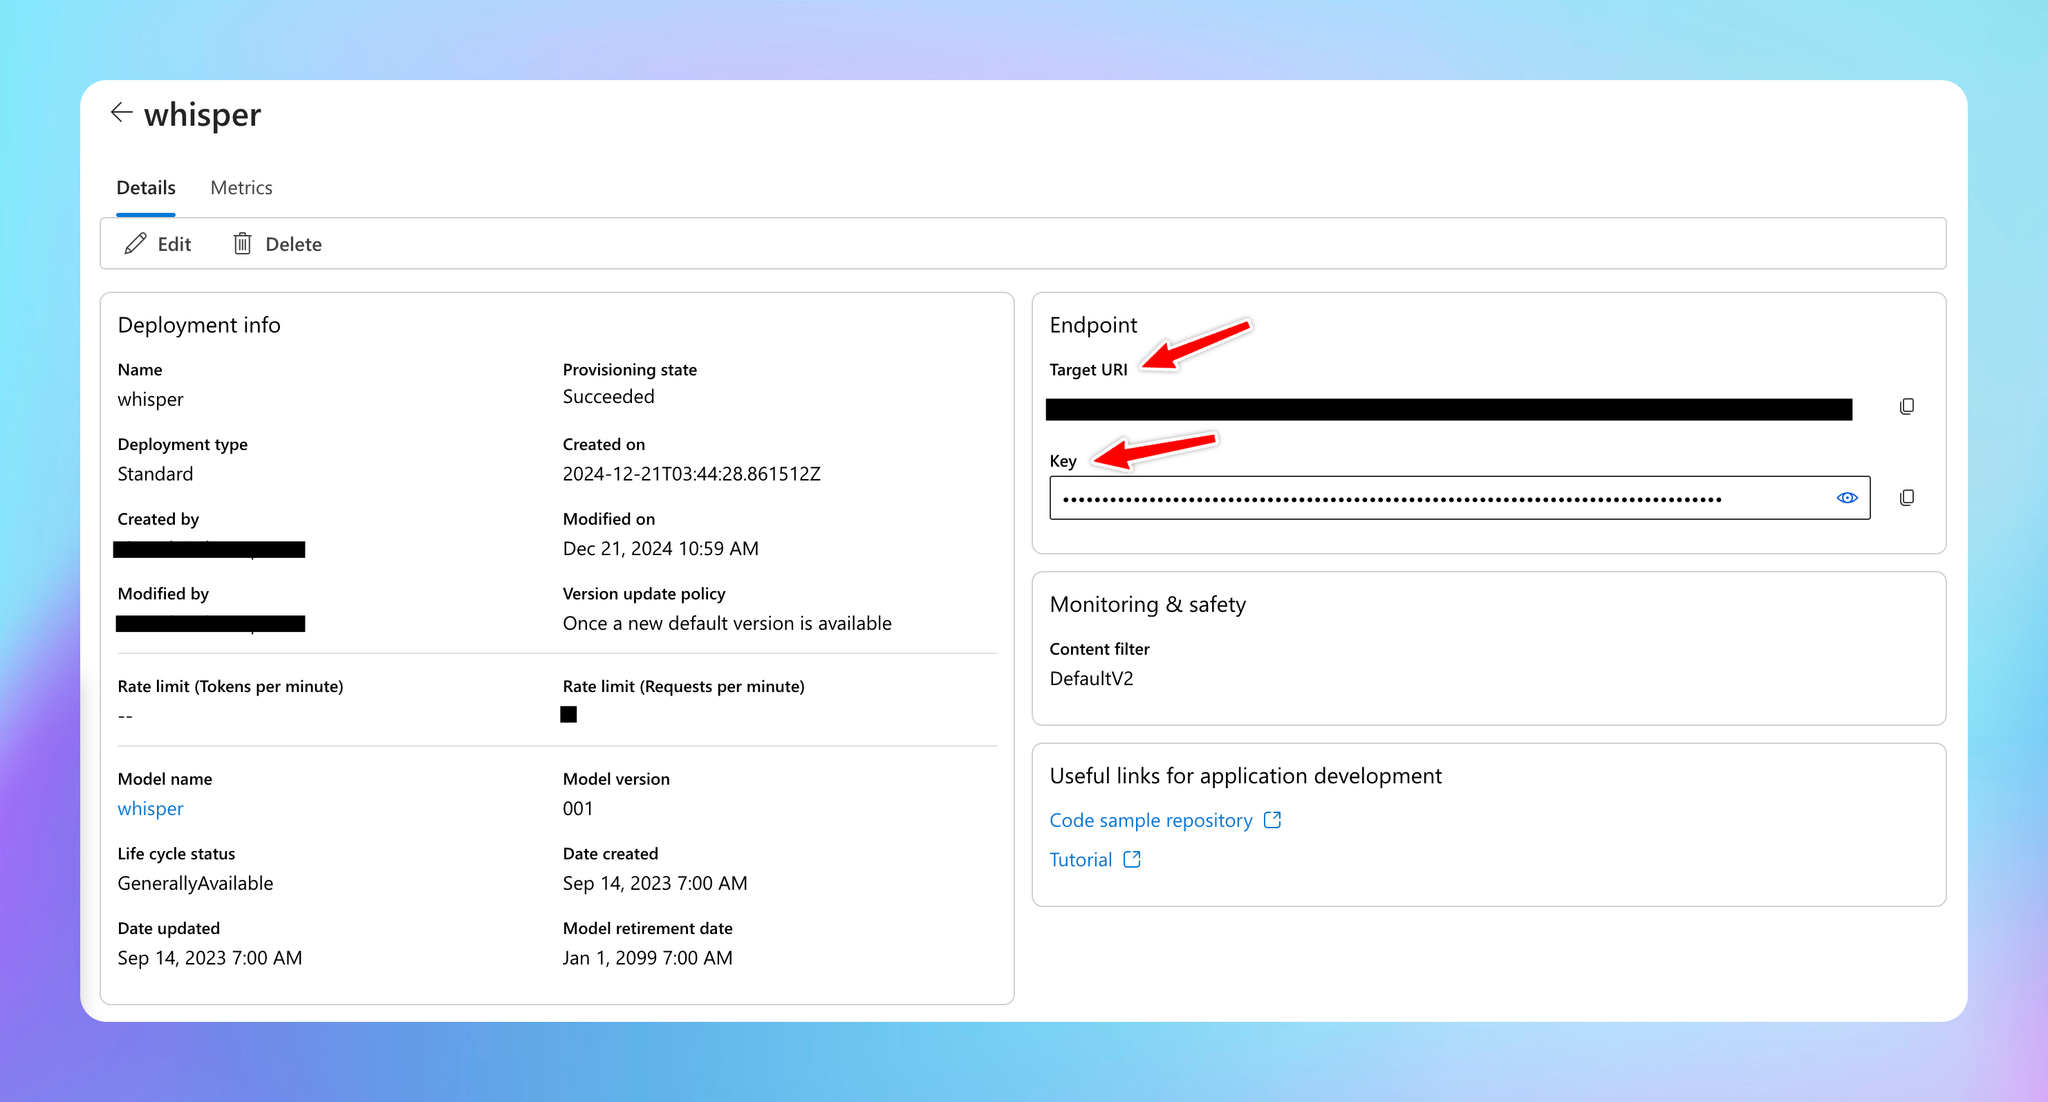The image size is (2048, 1102).
Task: Click the 'Monitoring & safety' heading
Action: [1148, 604]
